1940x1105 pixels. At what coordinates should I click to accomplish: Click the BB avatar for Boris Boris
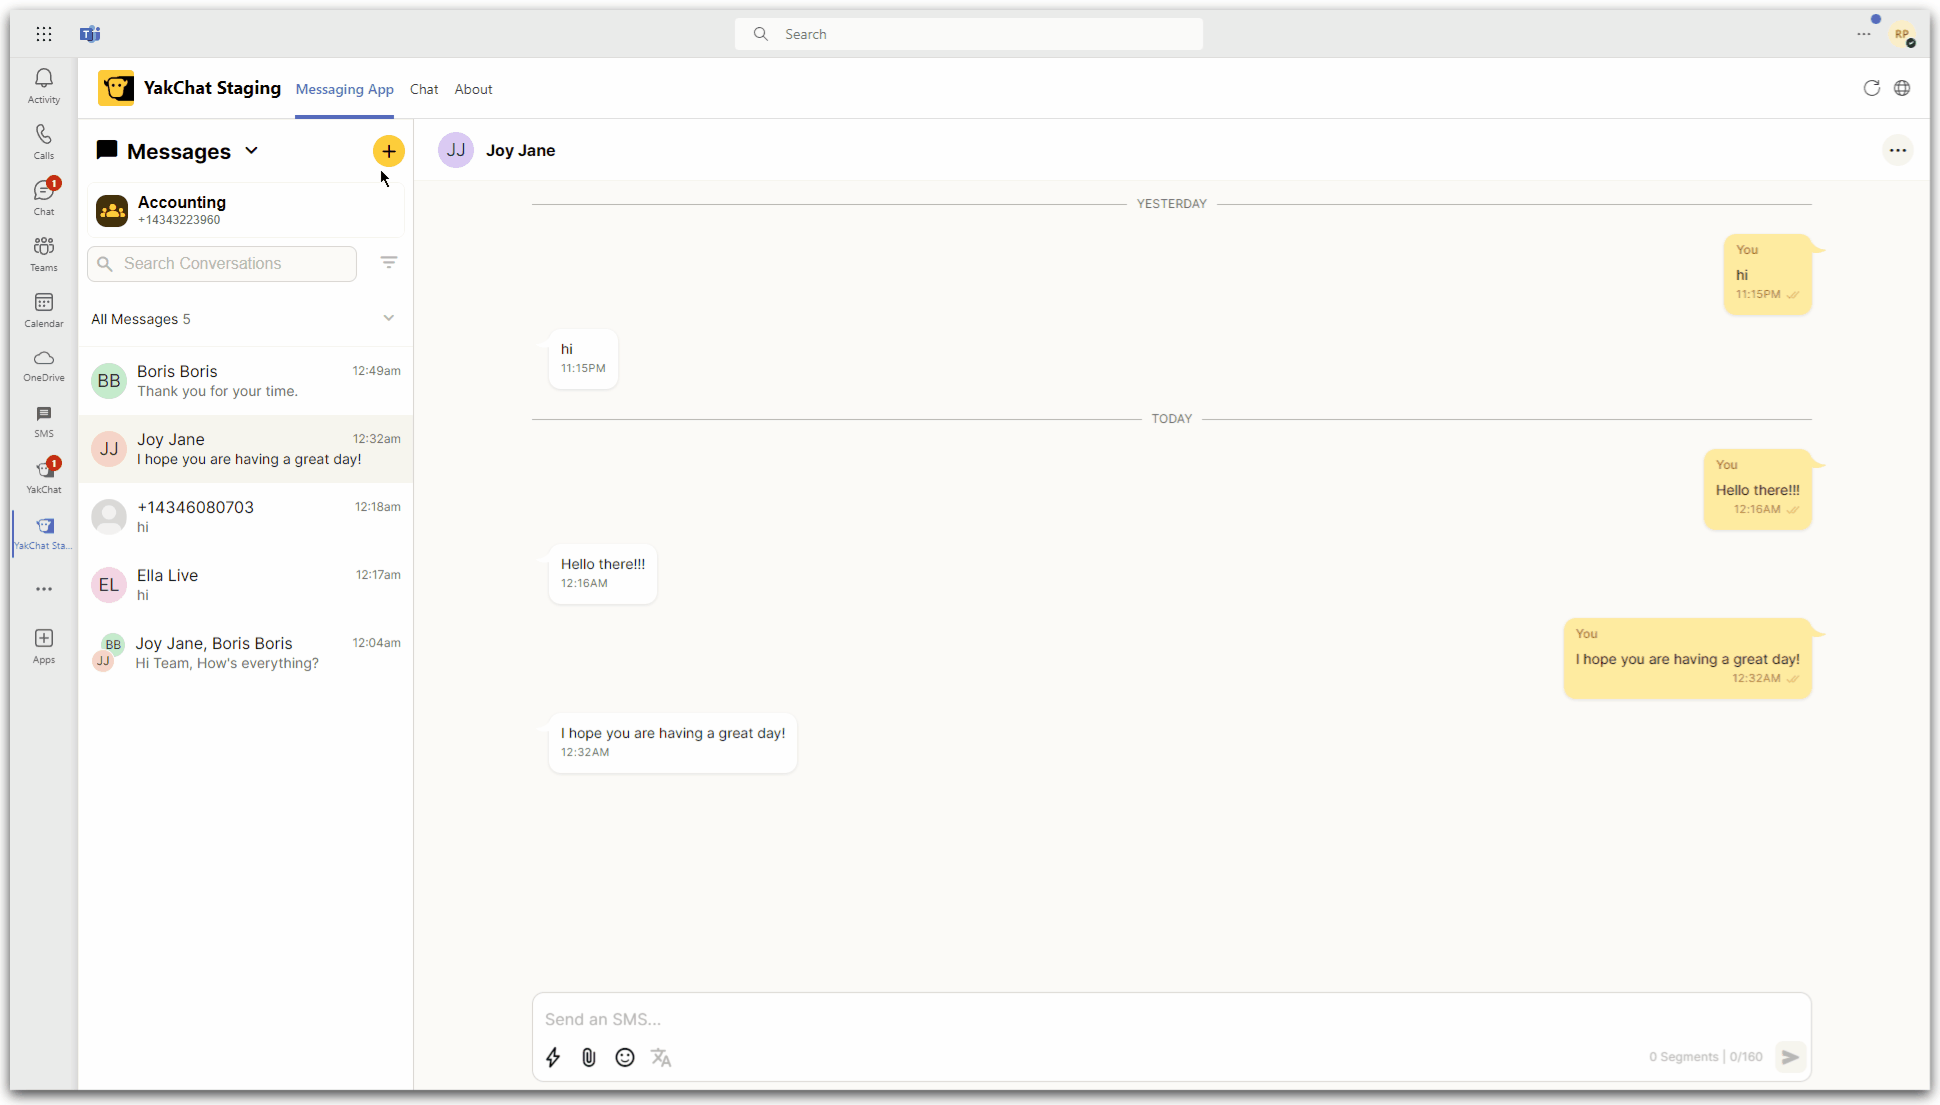(x=109, y=381)
